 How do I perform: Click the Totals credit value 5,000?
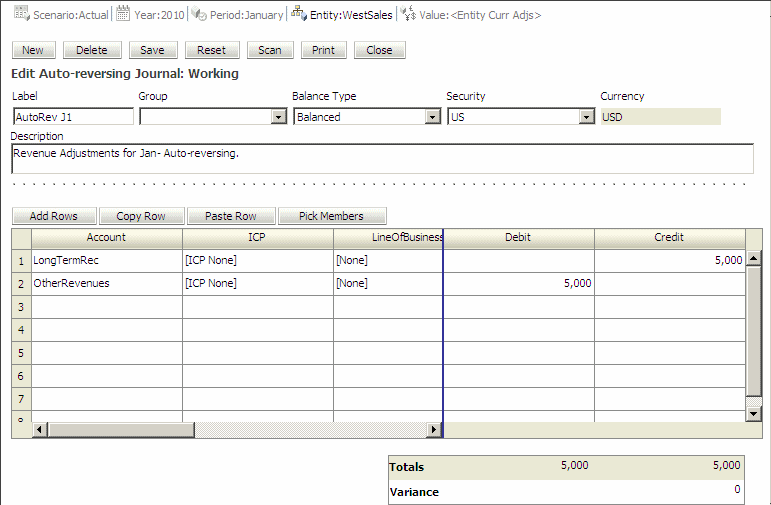(727, 465)
